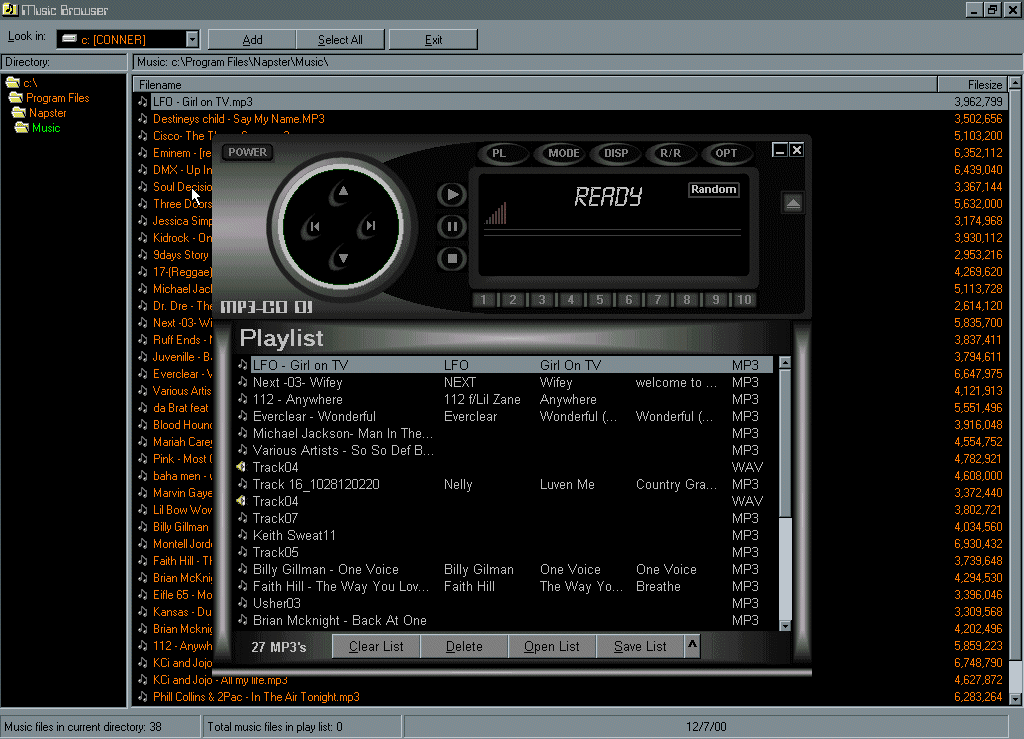Stop playback with the stop button
The image size is (1024, 739).
click(451, 259)
